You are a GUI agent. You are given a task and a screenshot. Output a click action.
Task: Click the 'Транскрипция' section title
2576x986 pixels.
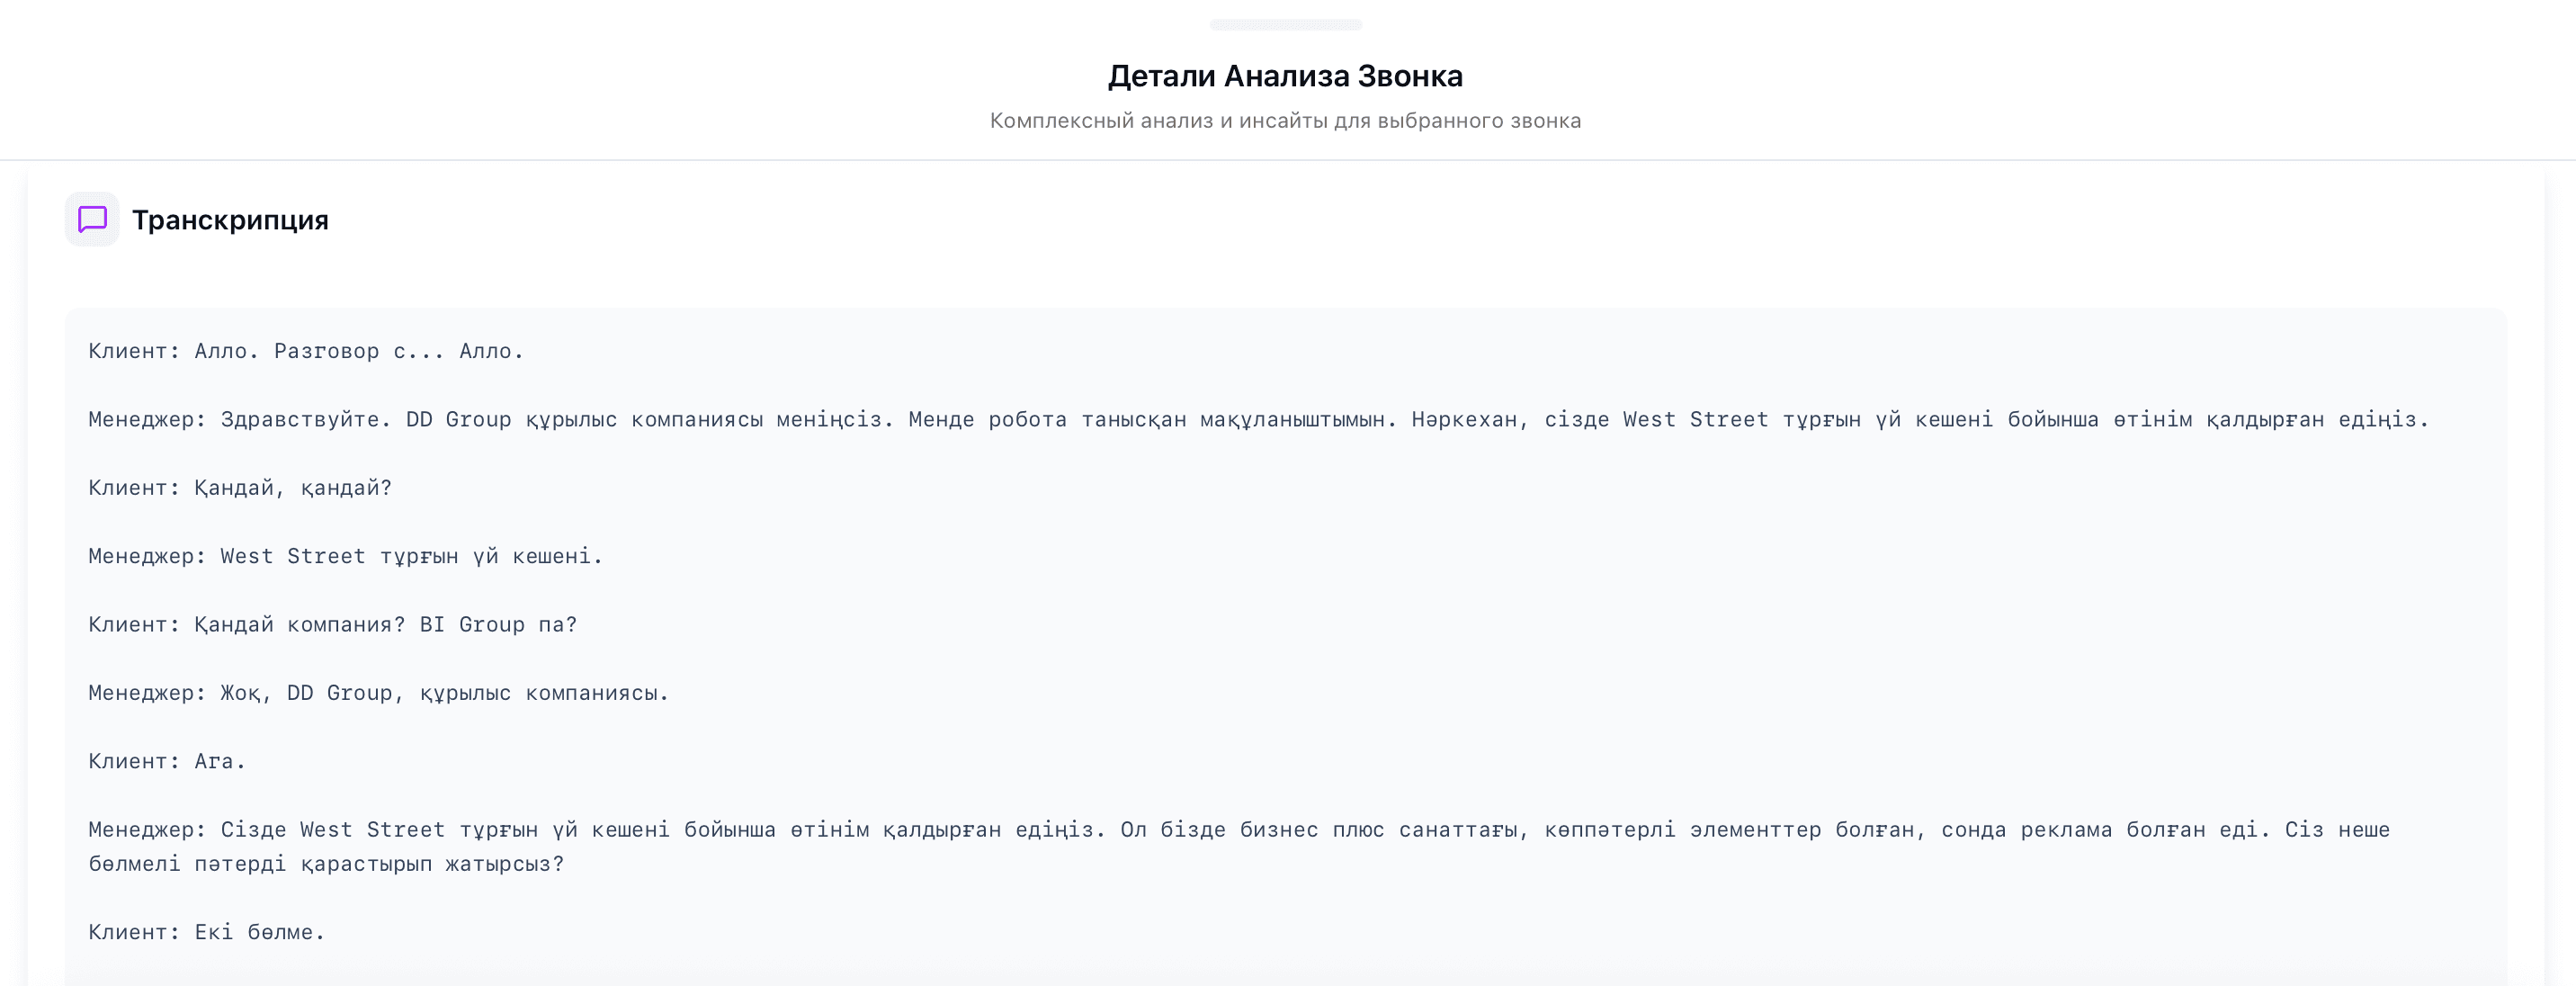point(230,220)
